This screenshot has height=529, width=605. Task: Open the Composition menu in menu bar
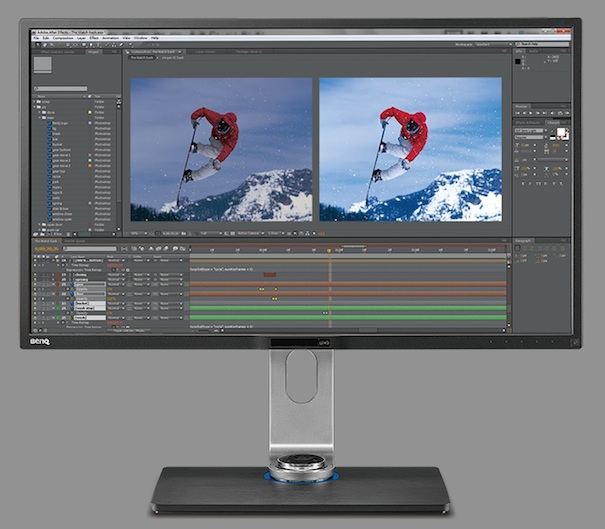coord(62,38)
